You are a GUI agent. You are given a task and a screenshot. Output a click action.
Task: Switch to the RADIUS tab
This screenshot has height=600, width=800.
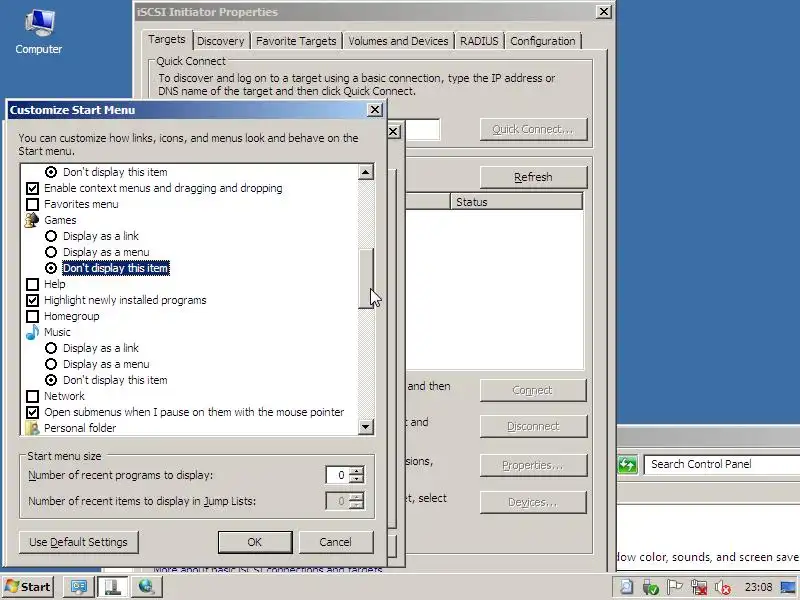[x=479, y=41]
